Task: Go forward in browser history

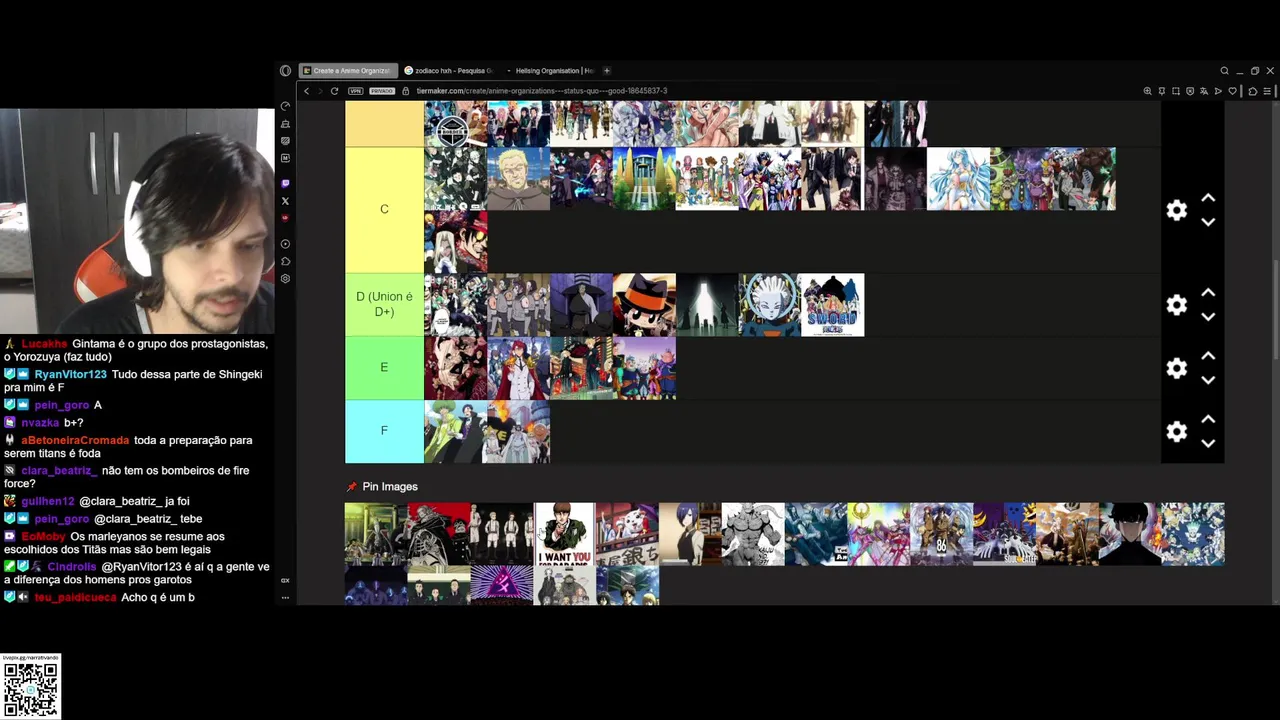Action: pos(320,91)
